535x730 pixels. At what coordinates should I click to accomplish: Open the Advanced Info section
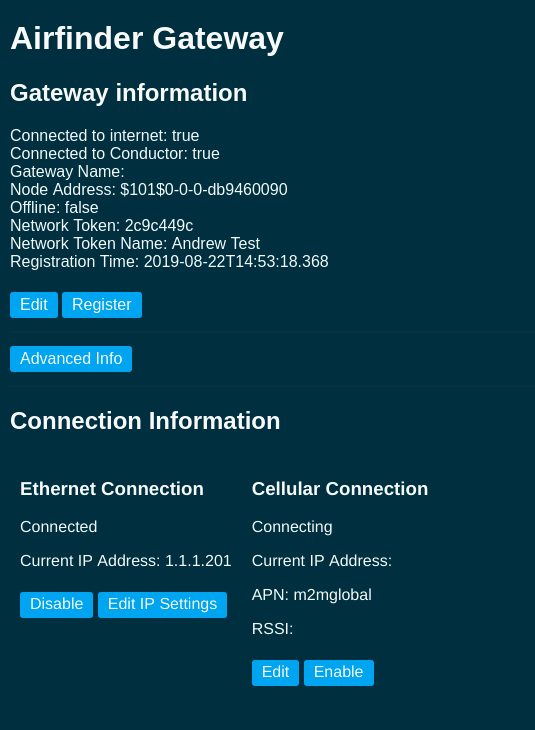(71, 359)
